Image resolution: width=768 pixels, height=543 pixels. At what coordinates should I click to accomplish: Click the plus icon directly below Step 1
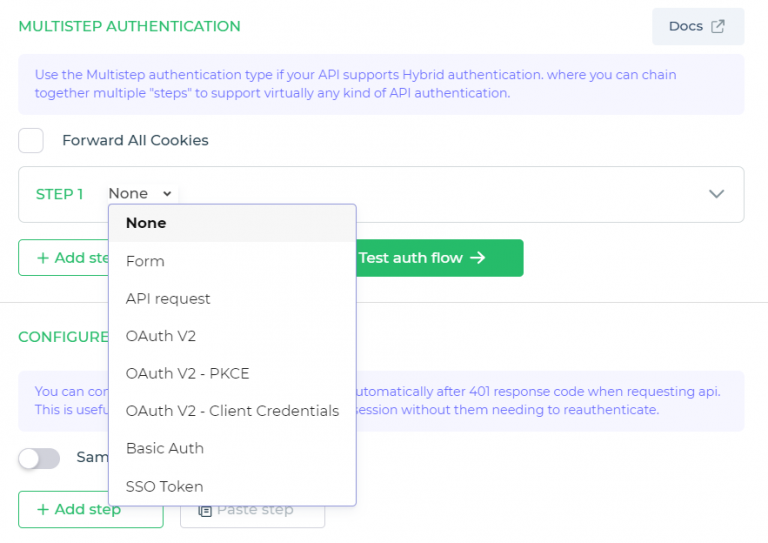(x=43, y=258)
